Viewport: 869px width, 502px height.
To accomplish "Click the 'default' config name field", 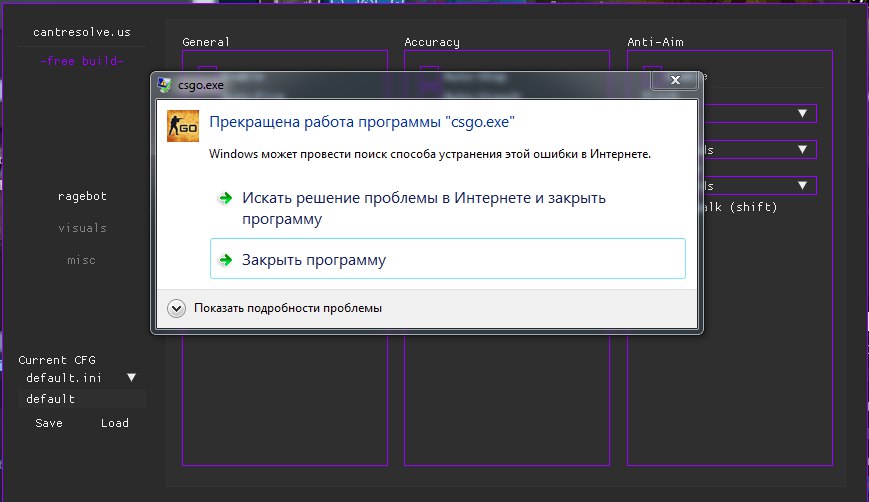I will coord(81,399).
